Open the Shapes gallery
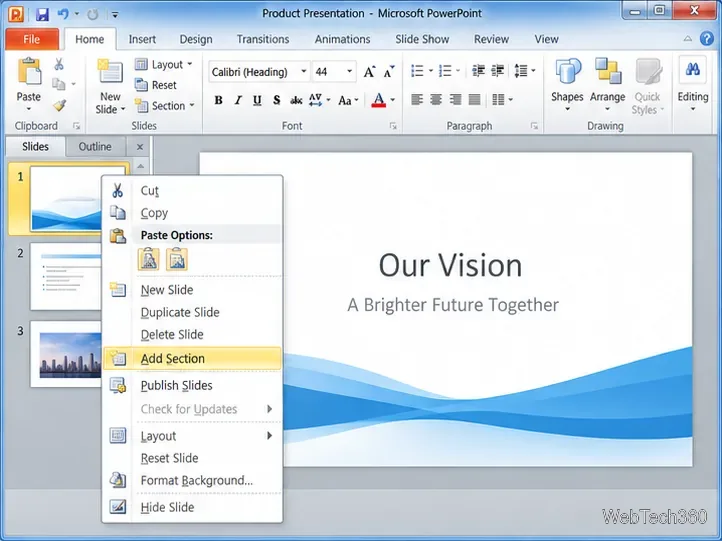The width and height of the screenshot is (722, 541). (567, 84)
